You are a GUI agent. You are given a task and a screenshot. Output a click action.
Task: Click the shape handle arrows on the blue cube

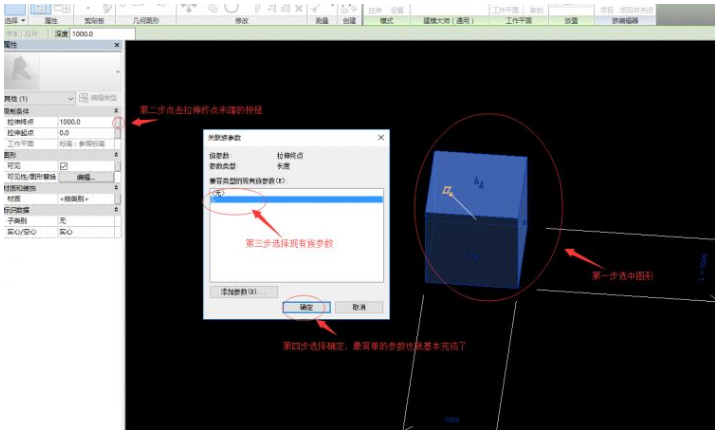(x=480, y=182)
